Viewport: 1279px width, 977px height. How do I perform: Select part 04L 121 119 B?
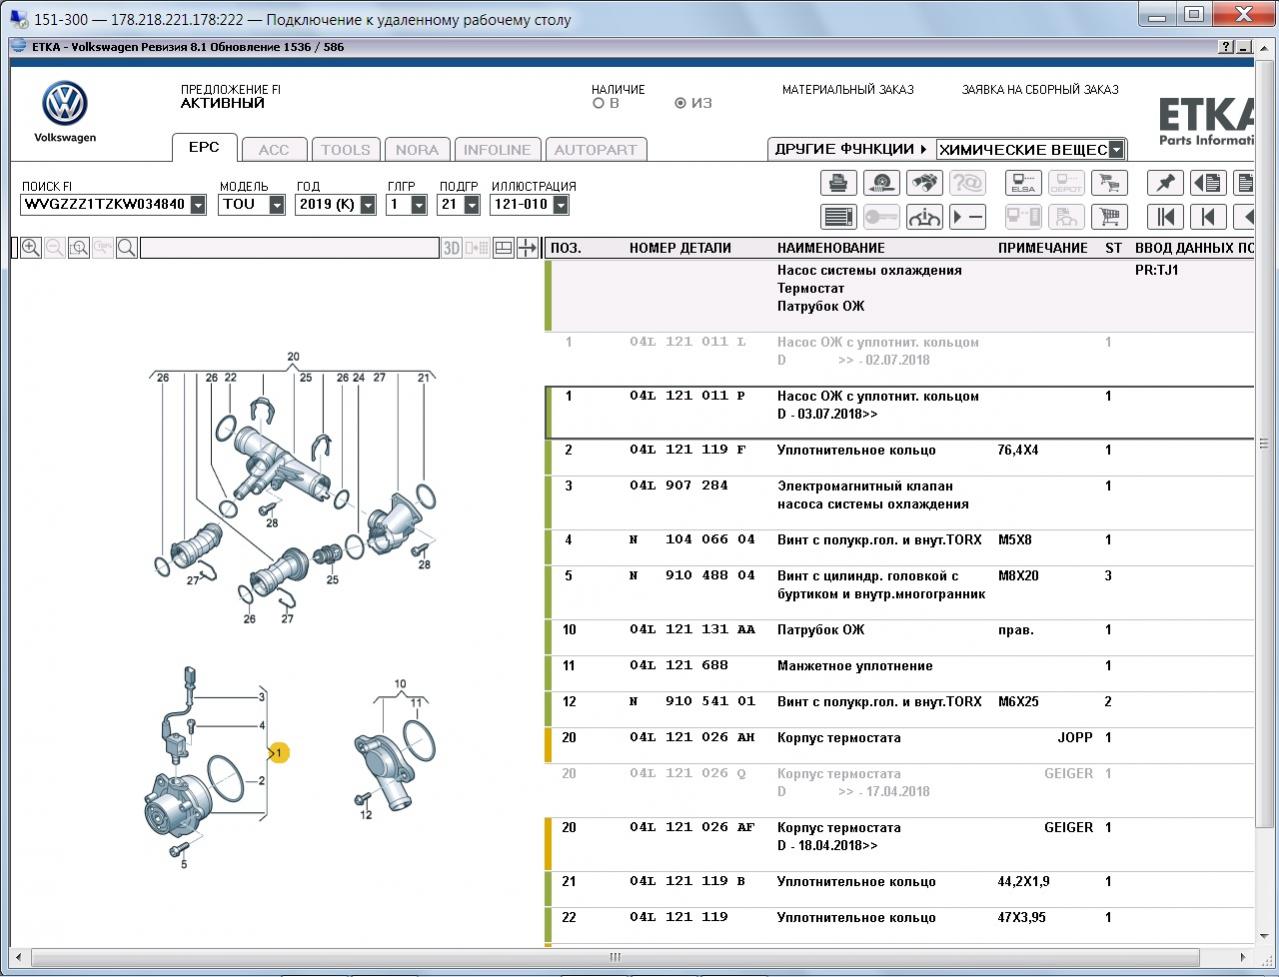[687, 882]
